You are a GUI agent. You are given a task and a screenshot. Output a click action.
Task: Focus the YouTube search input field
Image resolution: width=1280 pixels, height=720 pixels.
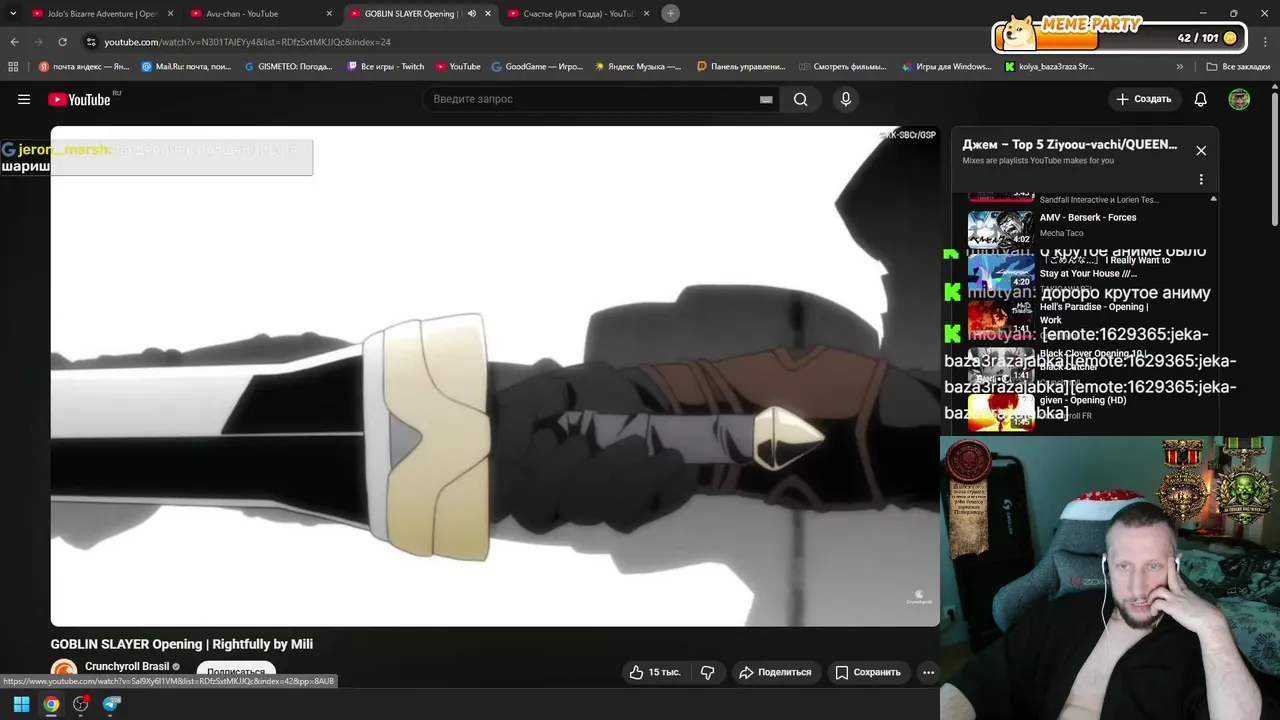pos(590,99)
